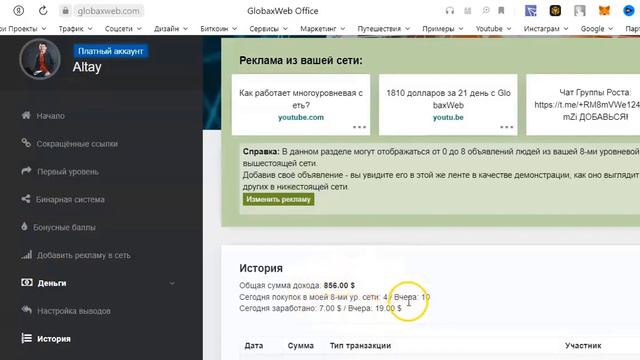Open the blue extension icon in the toolbar
640x360 pixels.
pyautogui.click(x=531, y=11)
